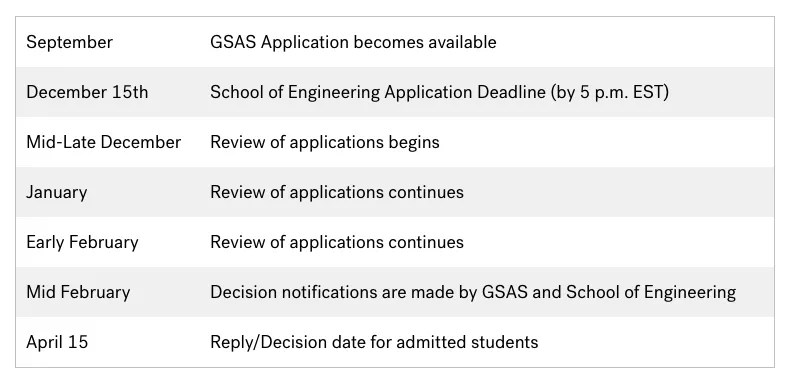Click 'Reply/Decision date for admitted students' text
Image resolution: width=790 pixels, height=384 pixels.
[x=374, y=343]
